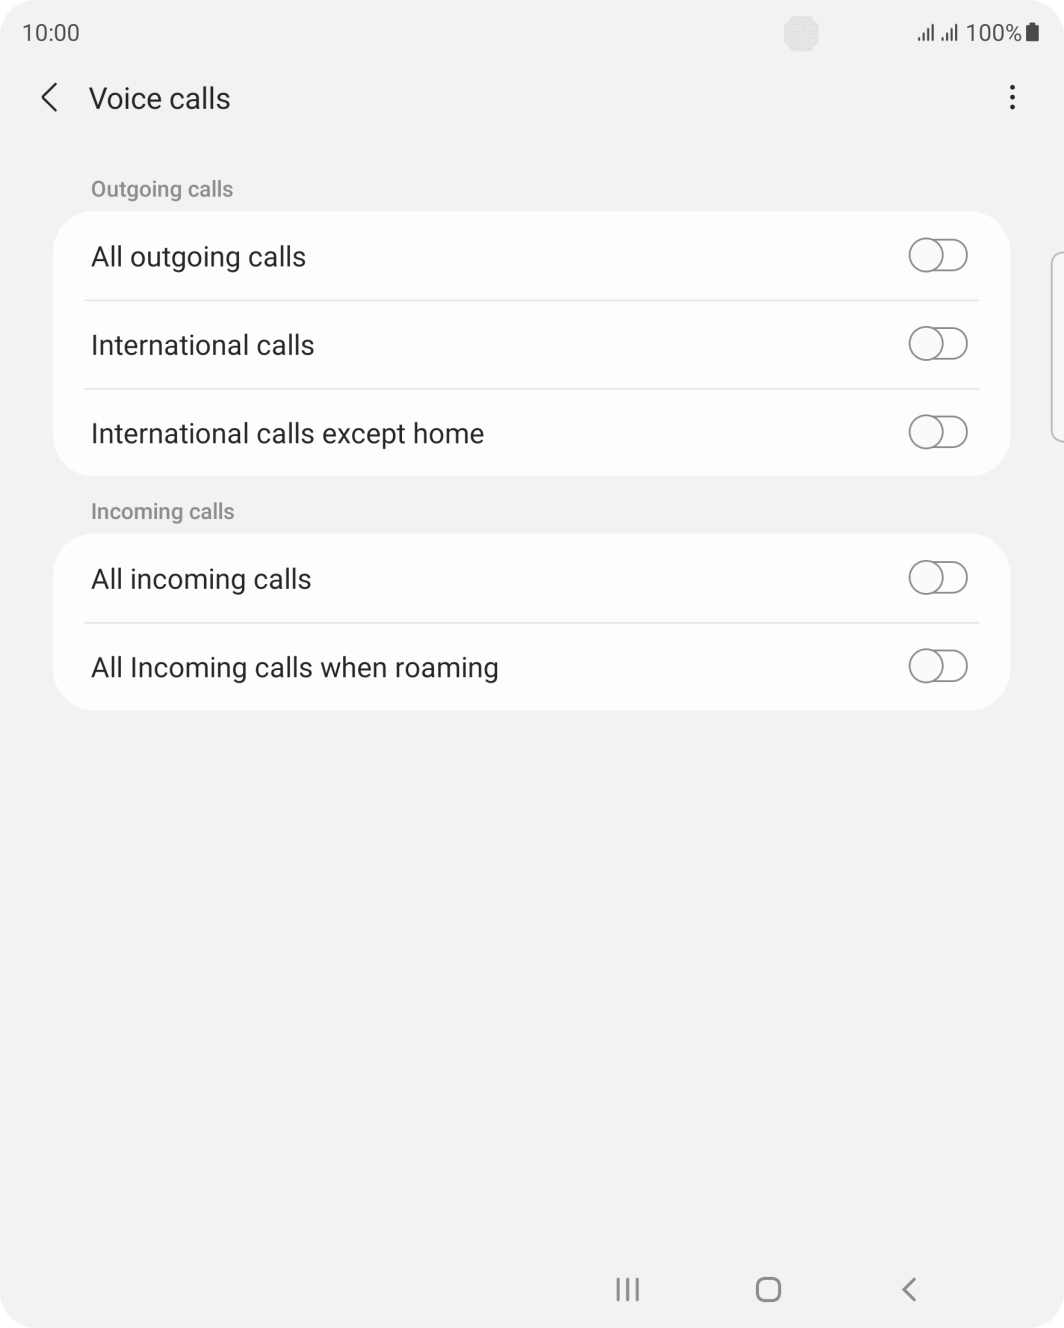Tap the battery icon in the status bar
The height and width of the screenshot is (1328, 1064).
coord(1032,32)
